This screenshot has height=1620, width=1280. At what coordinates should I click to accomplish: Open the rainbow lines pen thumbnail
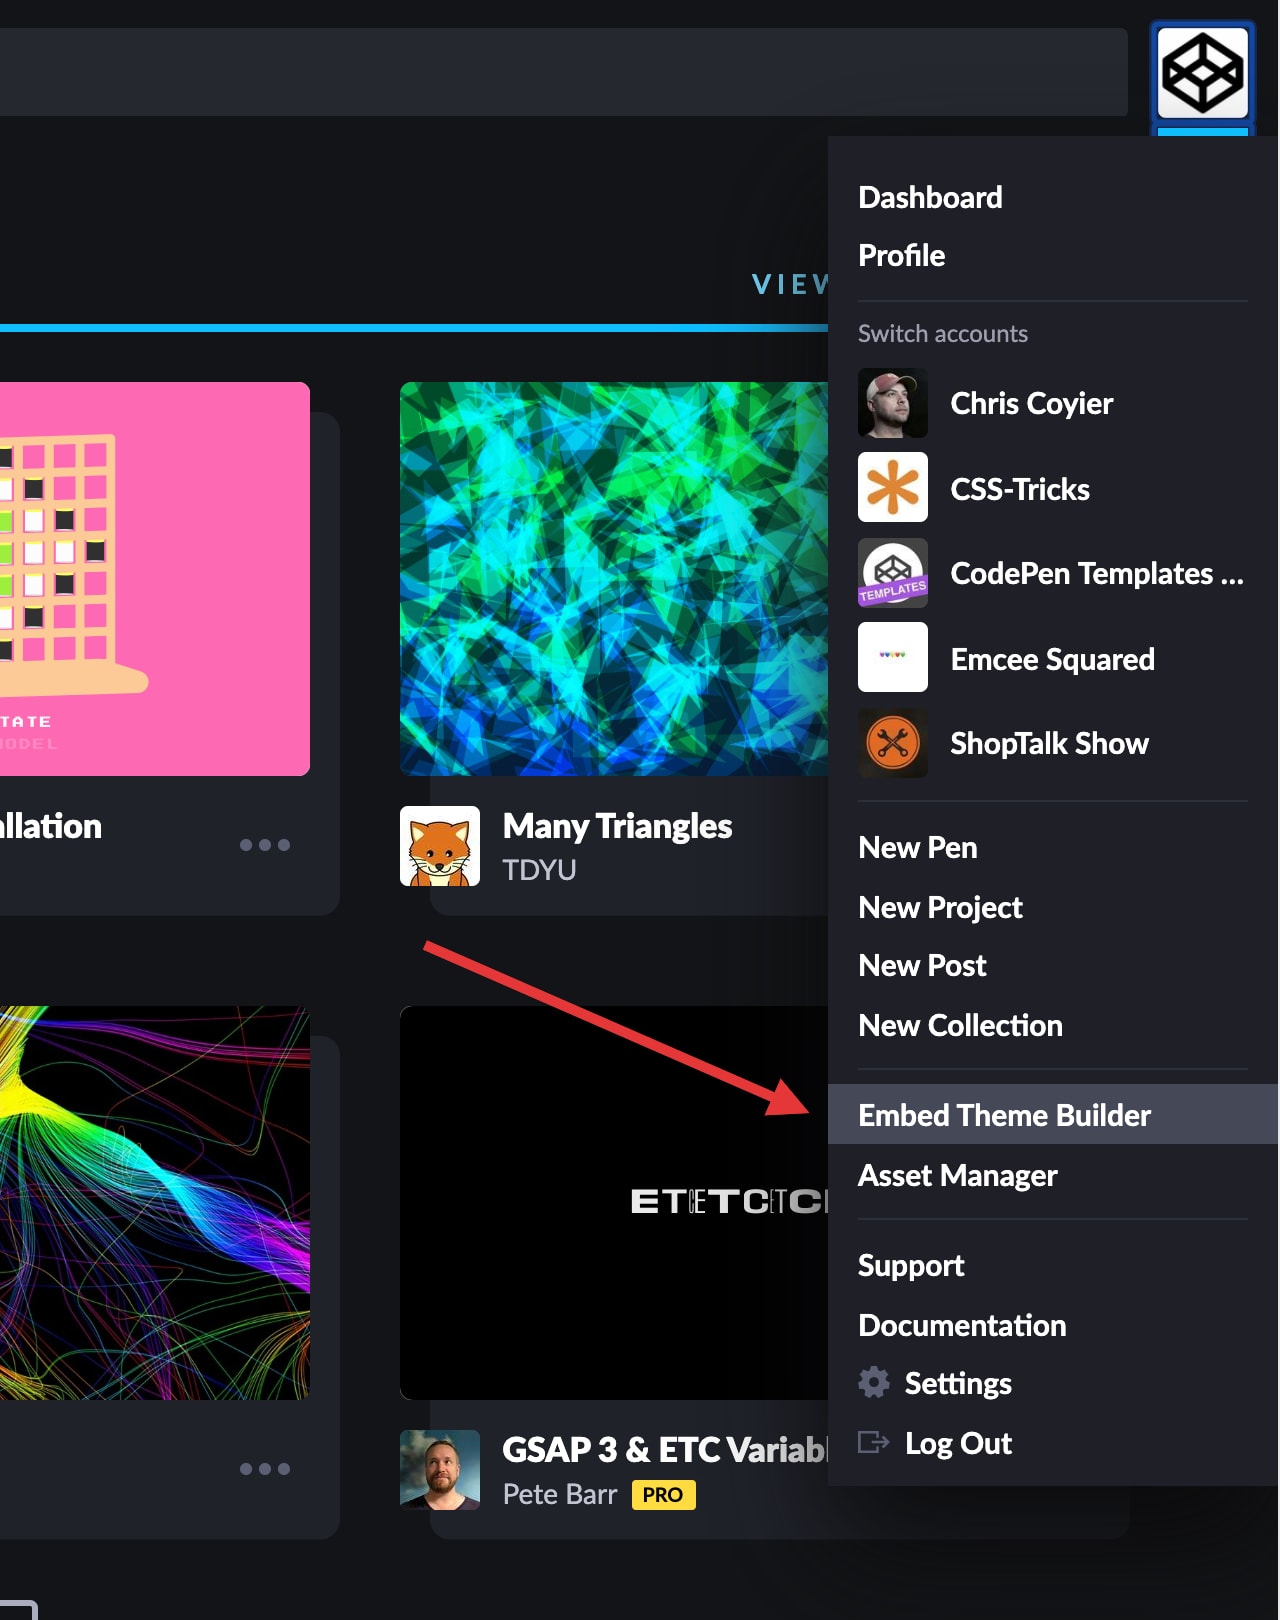(155, 1202)
